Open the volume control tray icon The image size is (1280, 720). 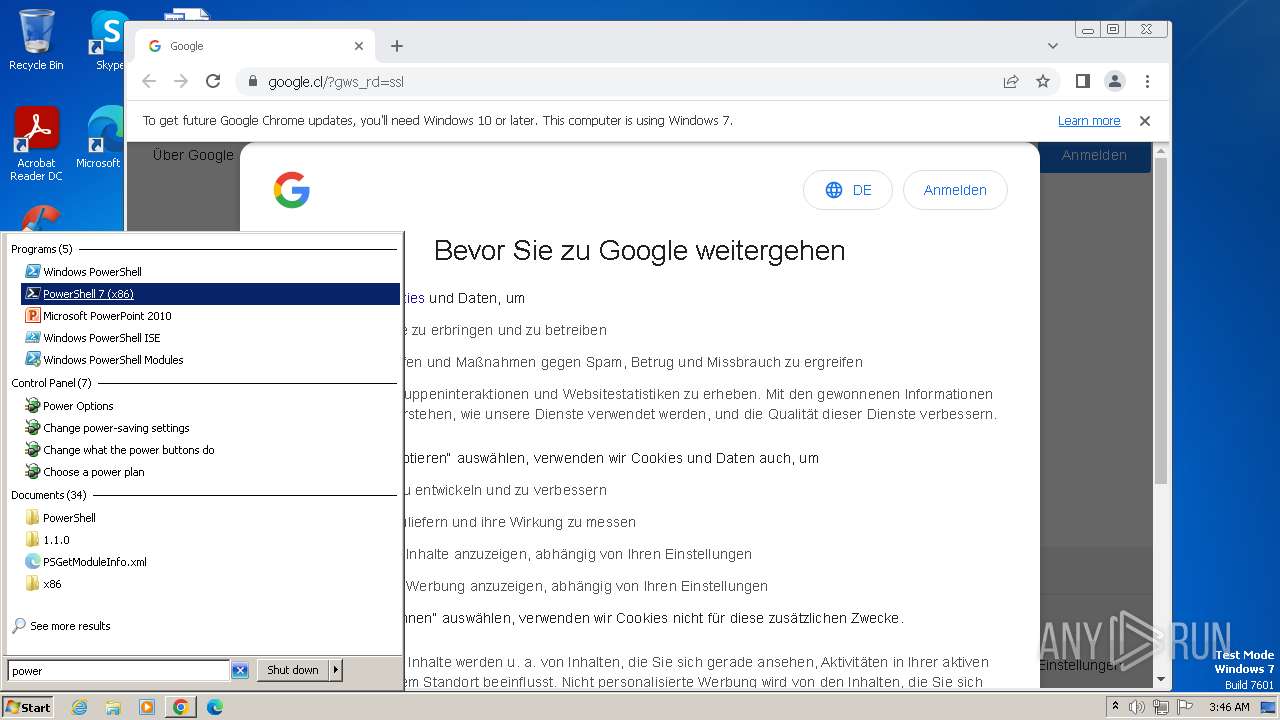pos(1137,707)
